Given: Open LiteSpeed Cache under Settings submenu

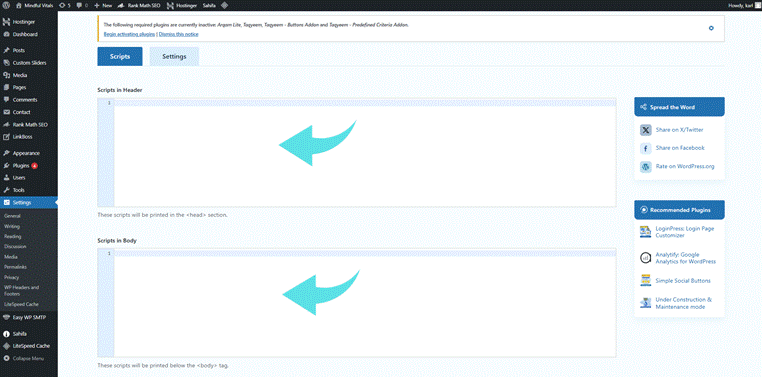Looking at the screenshot, I should pyautogui.click(x=21, y=304).
